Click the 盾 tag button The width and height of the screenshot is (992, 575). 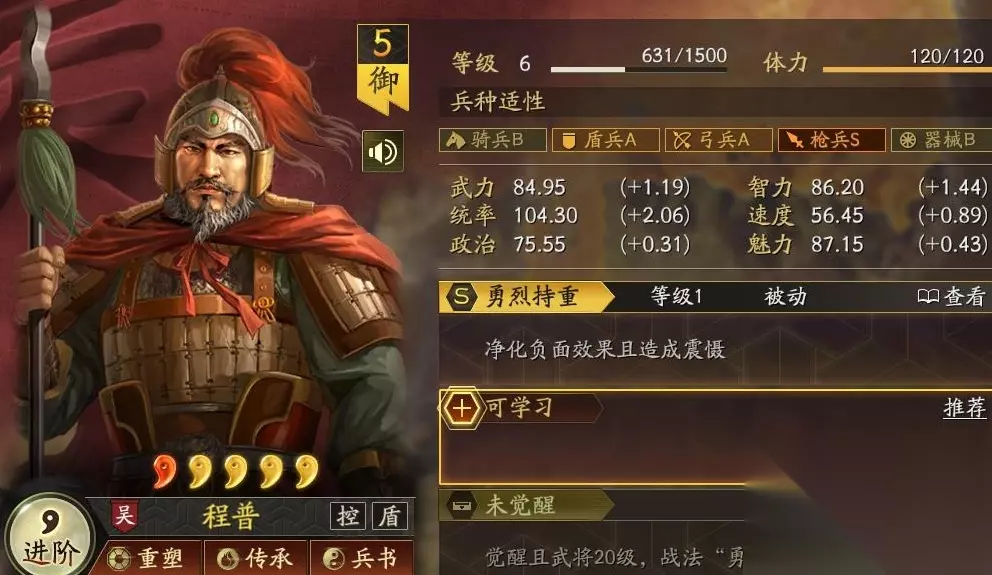389,516
